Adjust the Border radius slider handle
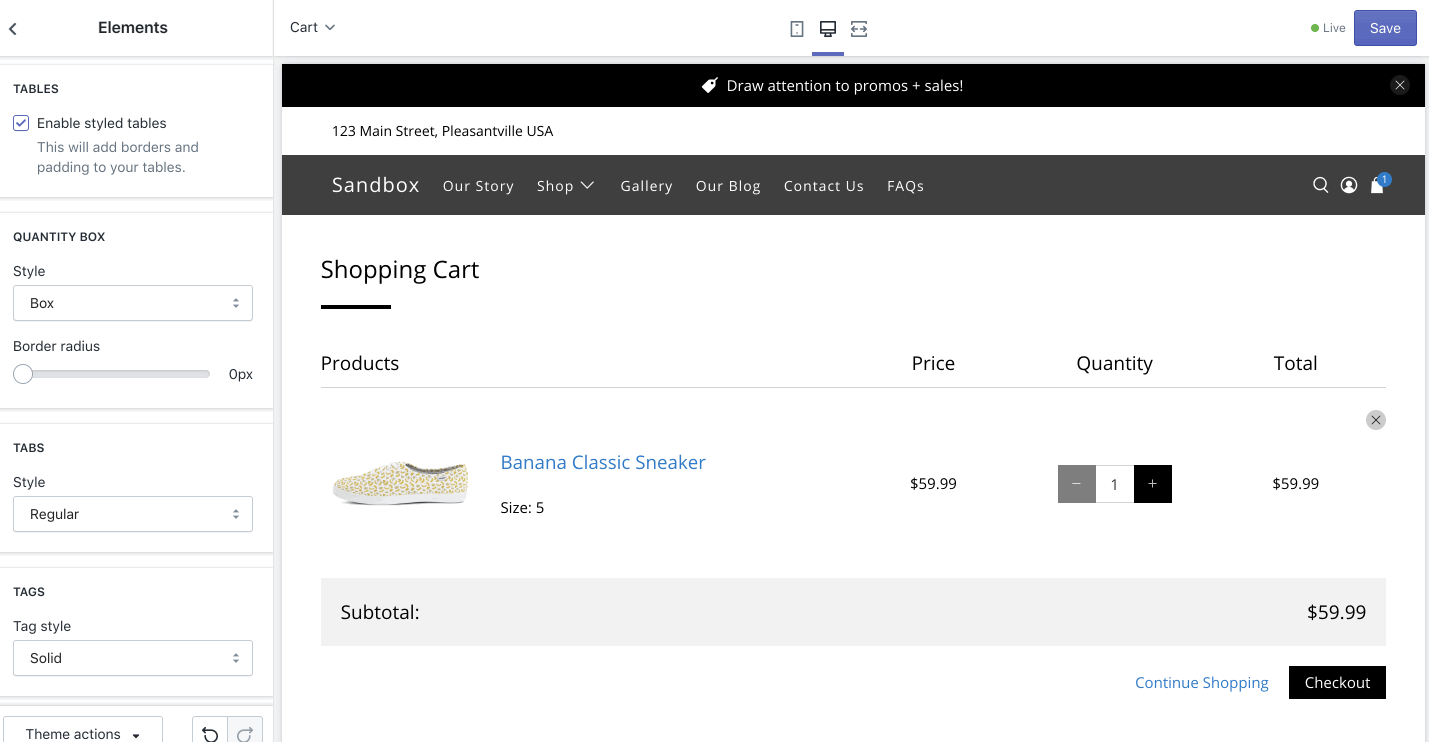Viewport: 1429px width, 742px height. (23, 374)
